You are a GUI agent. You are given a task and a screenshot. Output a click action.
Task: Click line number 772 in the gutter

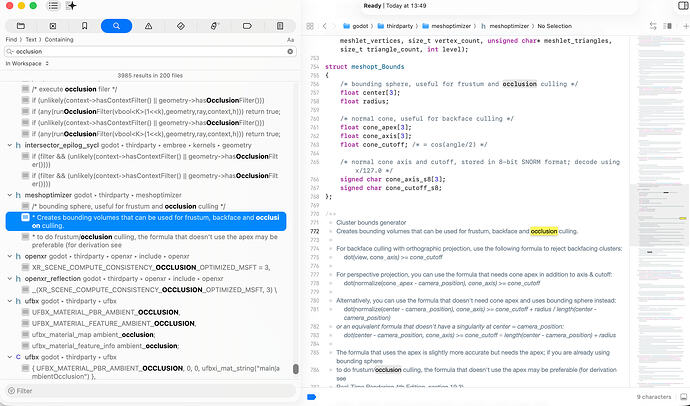click(314, 231)
